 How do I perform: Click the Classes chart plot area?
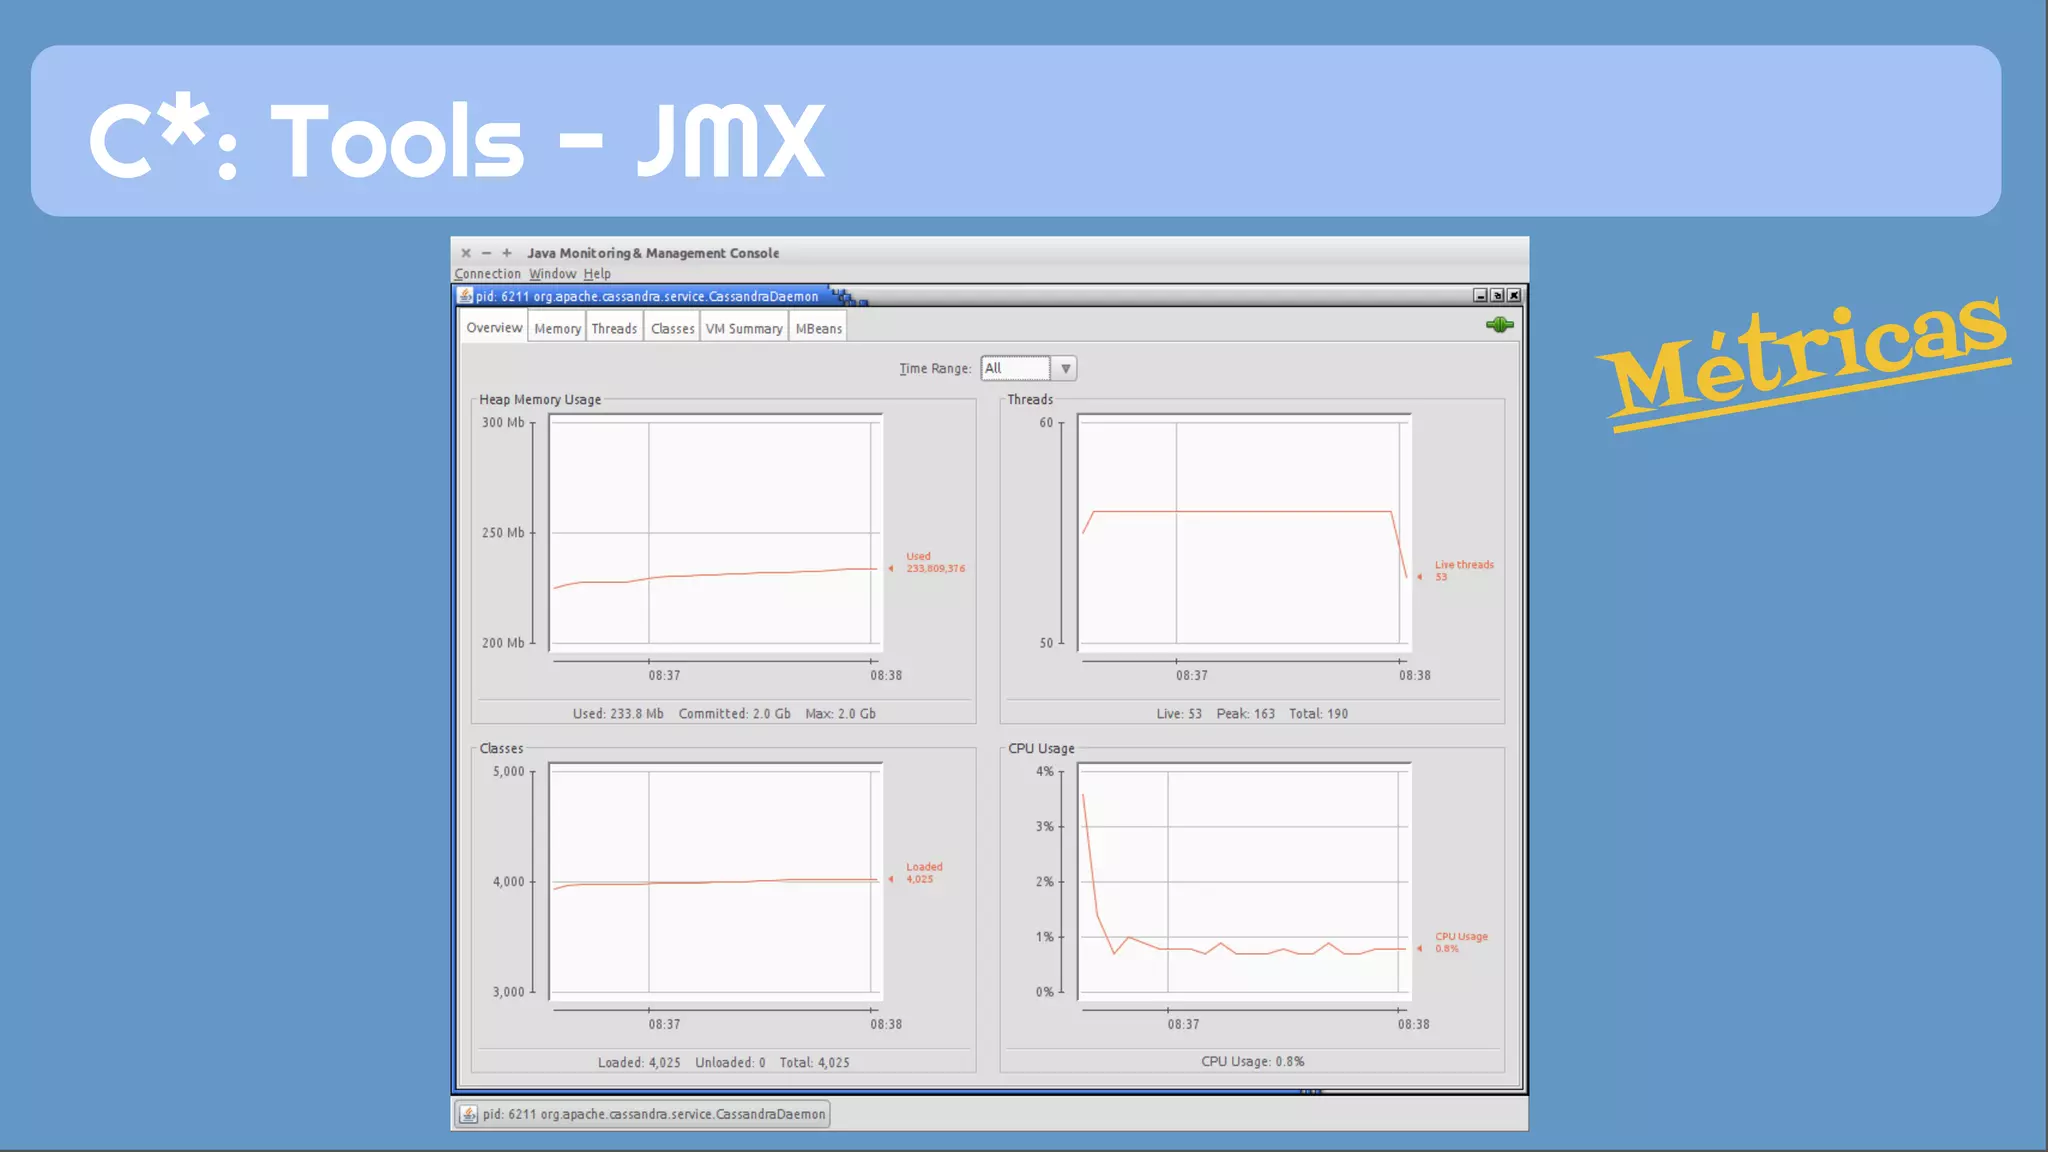[x=715, y=881]
